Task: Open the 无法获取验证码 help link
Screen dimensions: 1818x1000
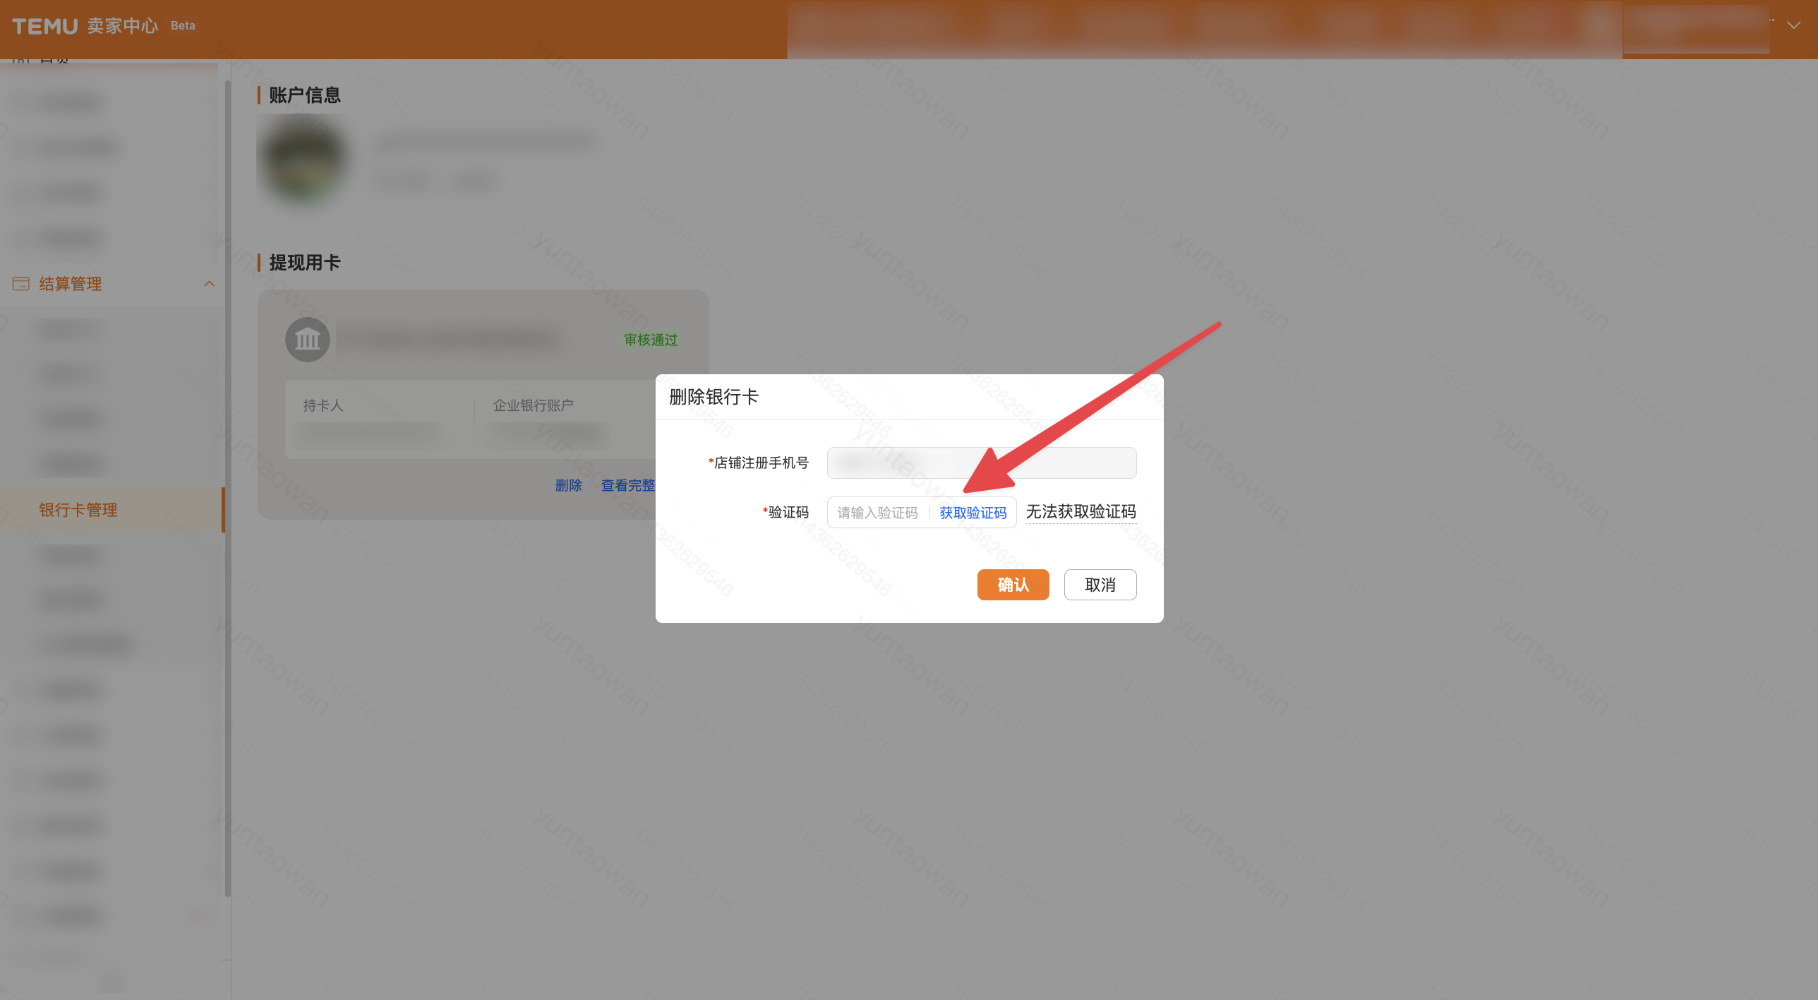Action: coord(1080,512)
